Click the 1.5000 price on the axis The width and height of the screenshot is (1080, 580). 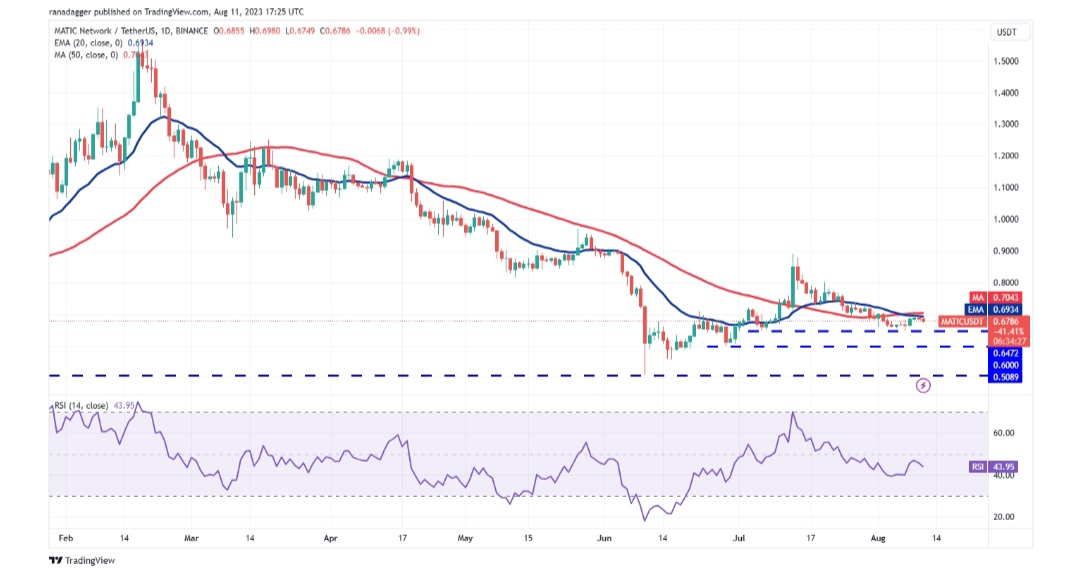[1005, 61]
